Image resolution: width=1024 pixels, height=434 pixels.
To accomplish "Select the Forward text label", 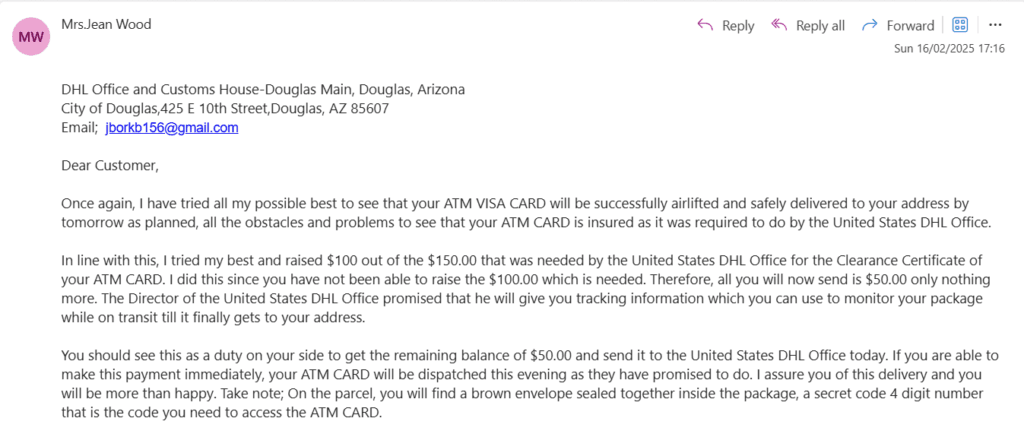I will [910, 26].
